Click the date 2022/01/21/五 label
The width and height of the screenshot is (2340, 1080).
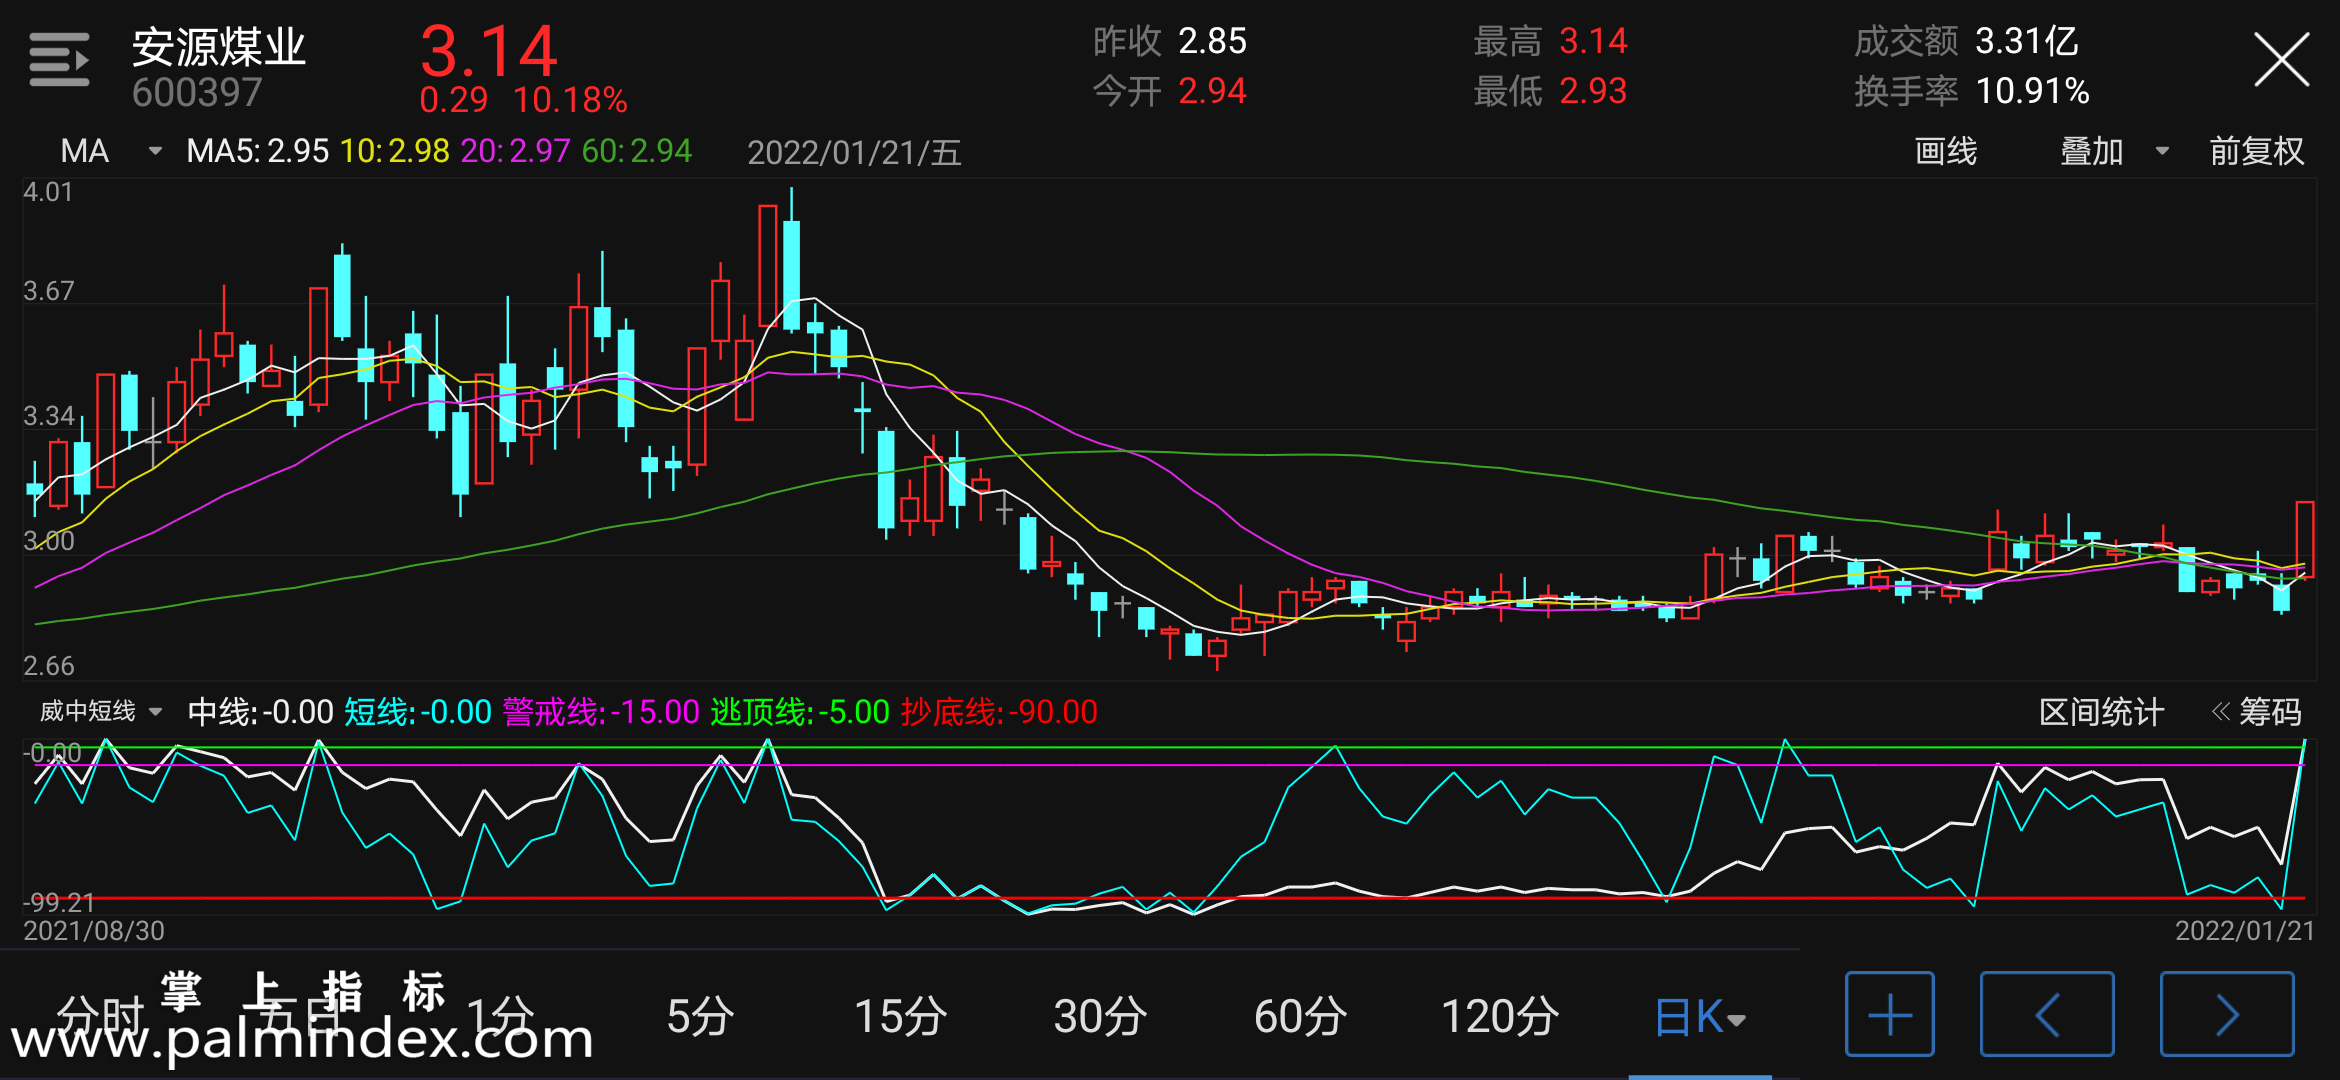[x=854, y=152]
